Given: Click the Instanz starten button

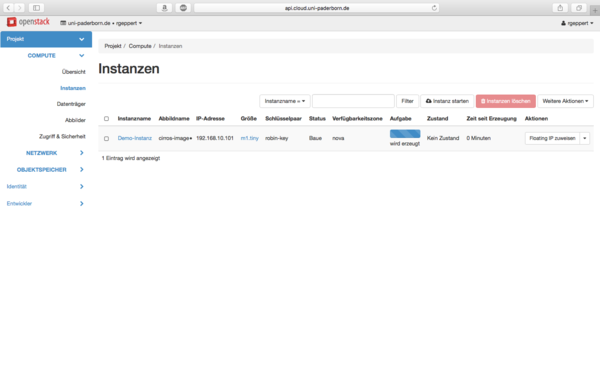Looking at the screenshot, I should (447, 101).
